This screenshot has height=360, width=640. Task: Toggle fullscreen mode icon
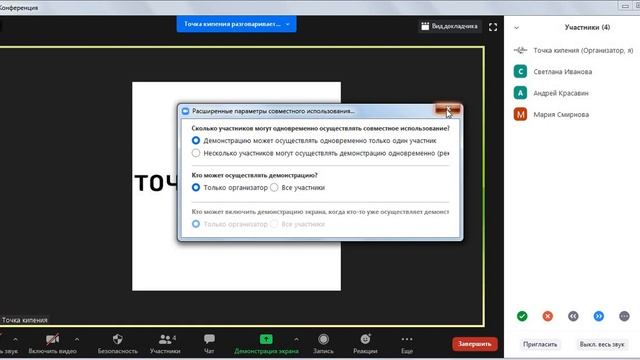pos(493,27)
